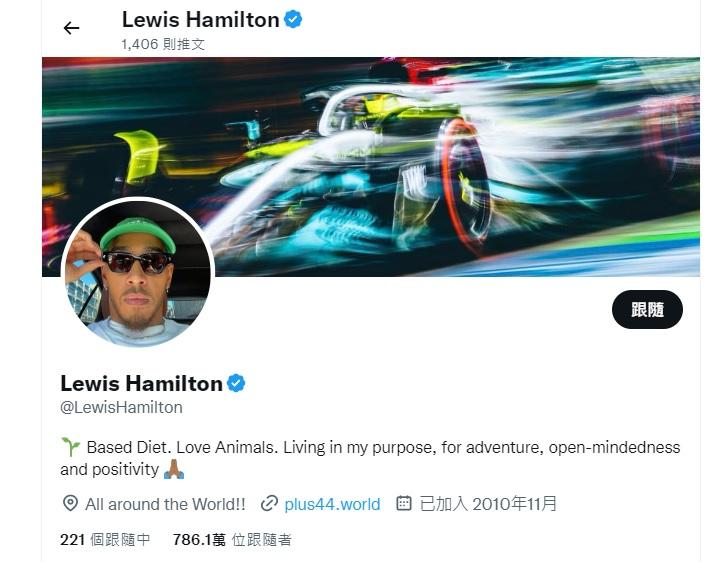
Task: Click the All around the World!! location text
Action: [x=165, y=504]
